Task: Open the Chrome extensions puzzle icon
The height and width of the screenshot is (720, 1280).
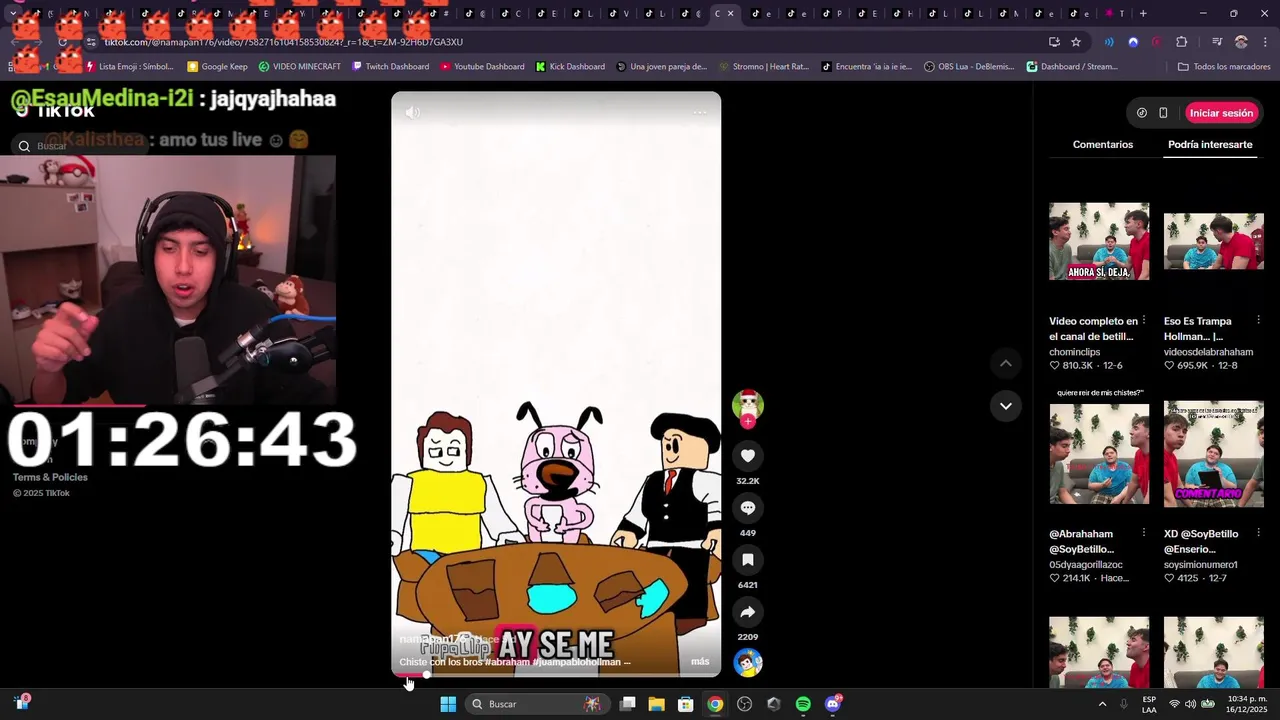Action: click(1182, 42)
